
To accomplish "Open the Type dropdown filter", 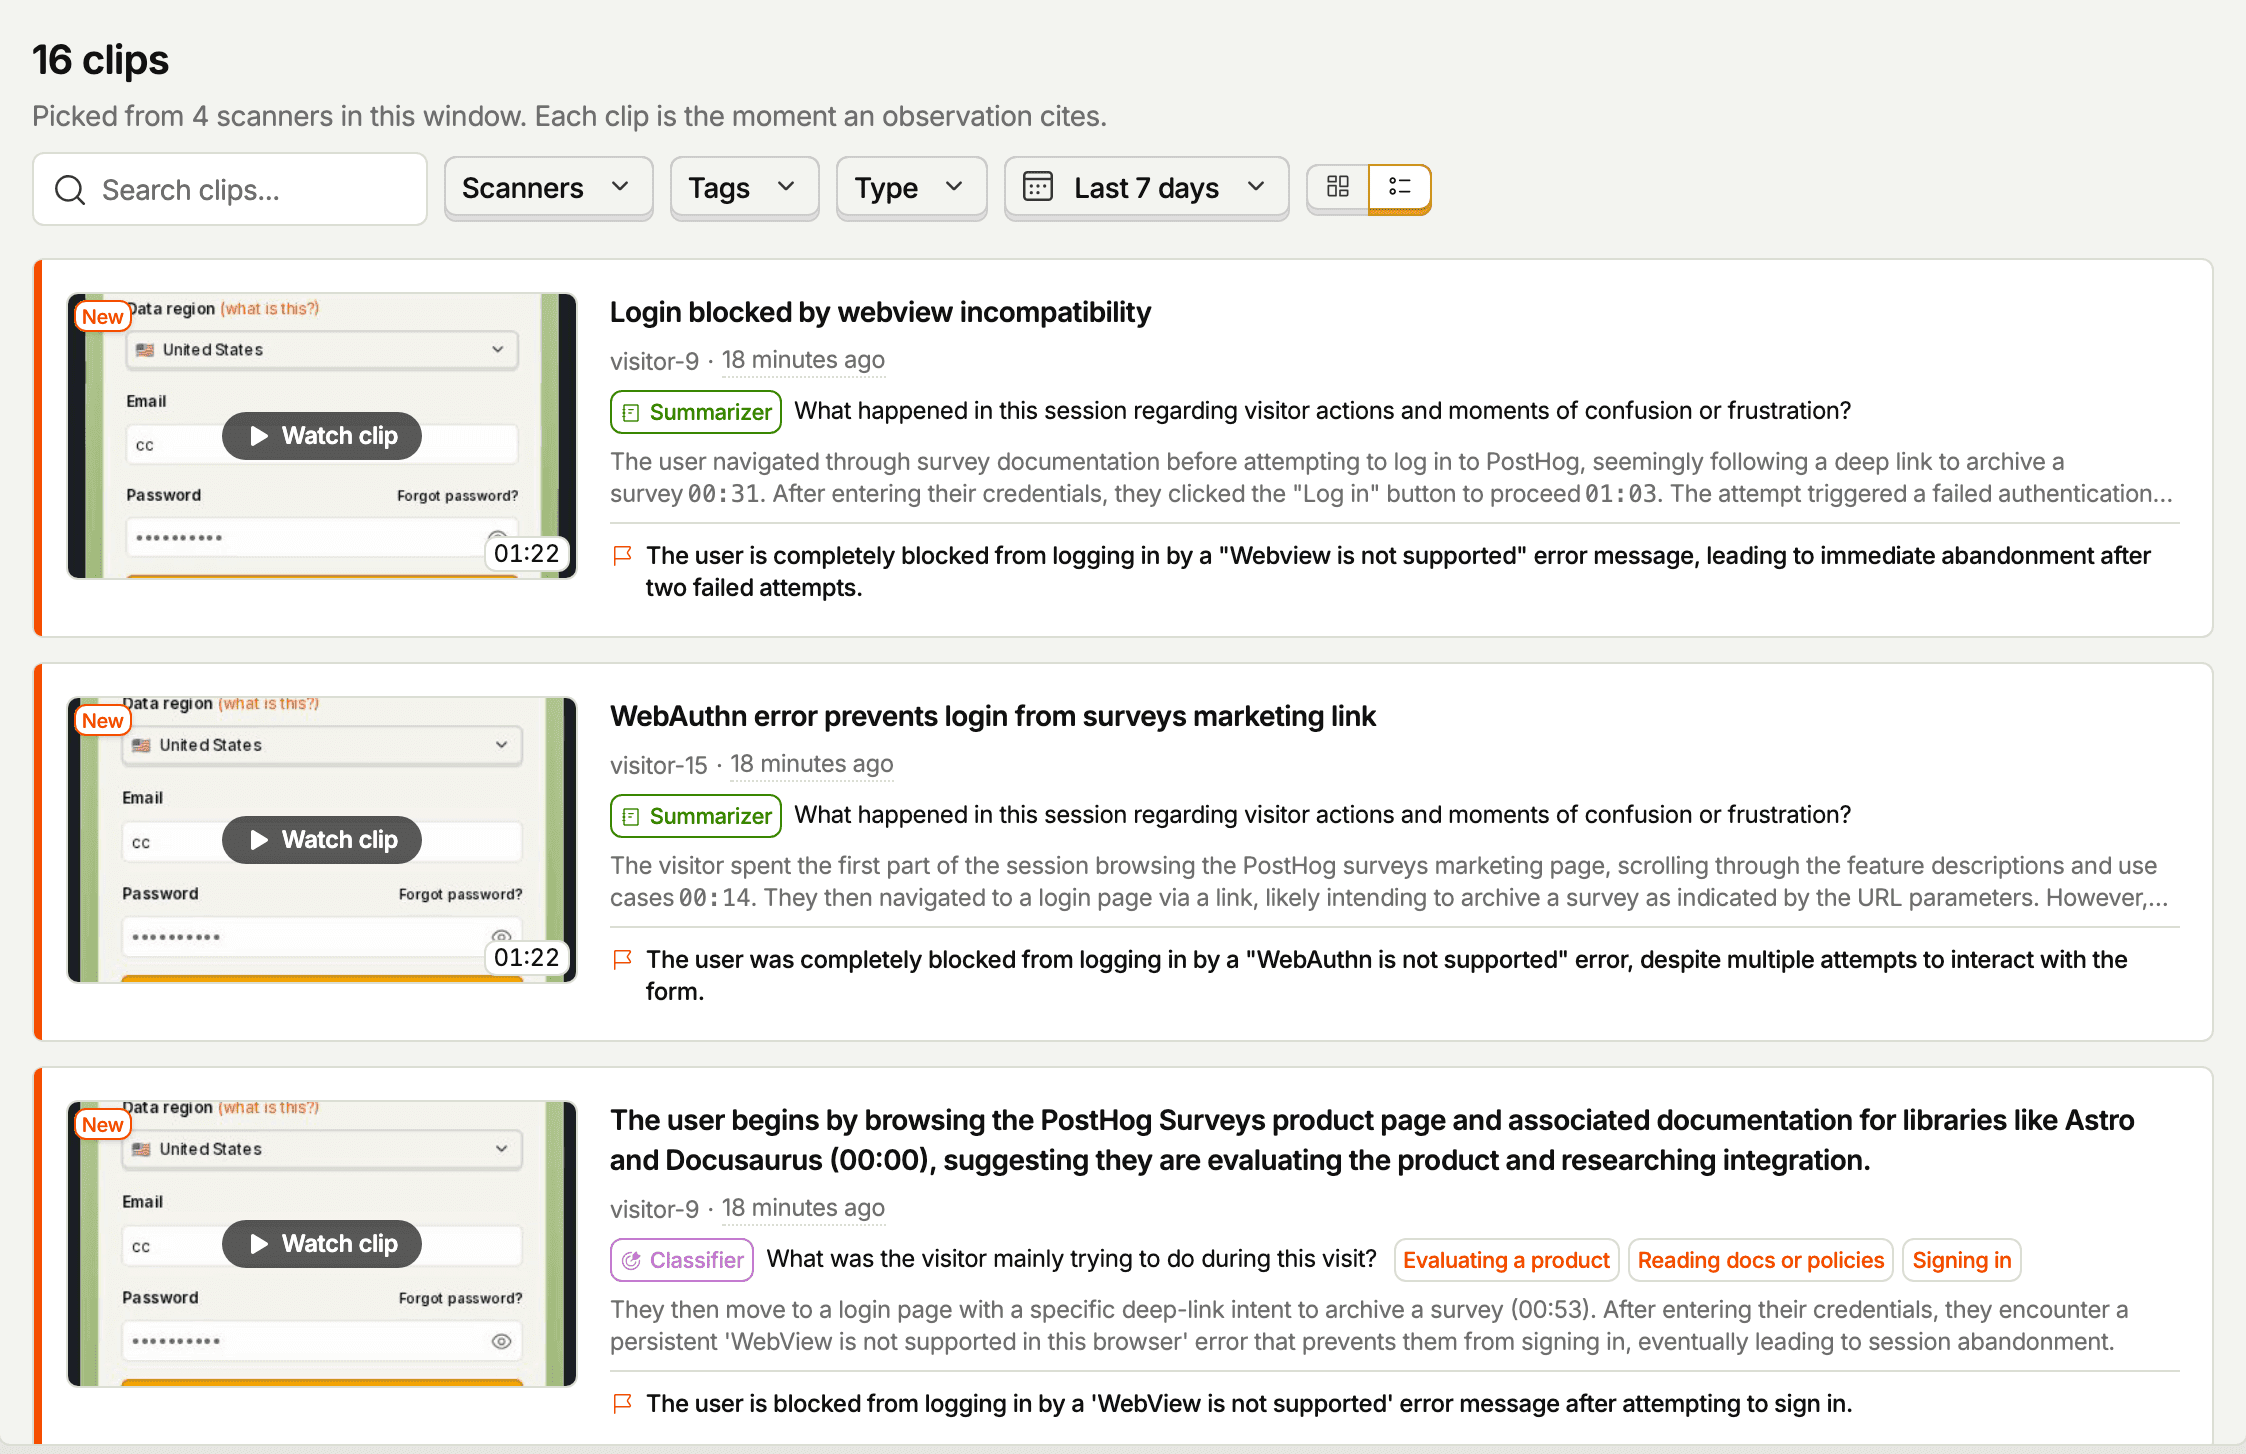I will click(x=911, y=188).
